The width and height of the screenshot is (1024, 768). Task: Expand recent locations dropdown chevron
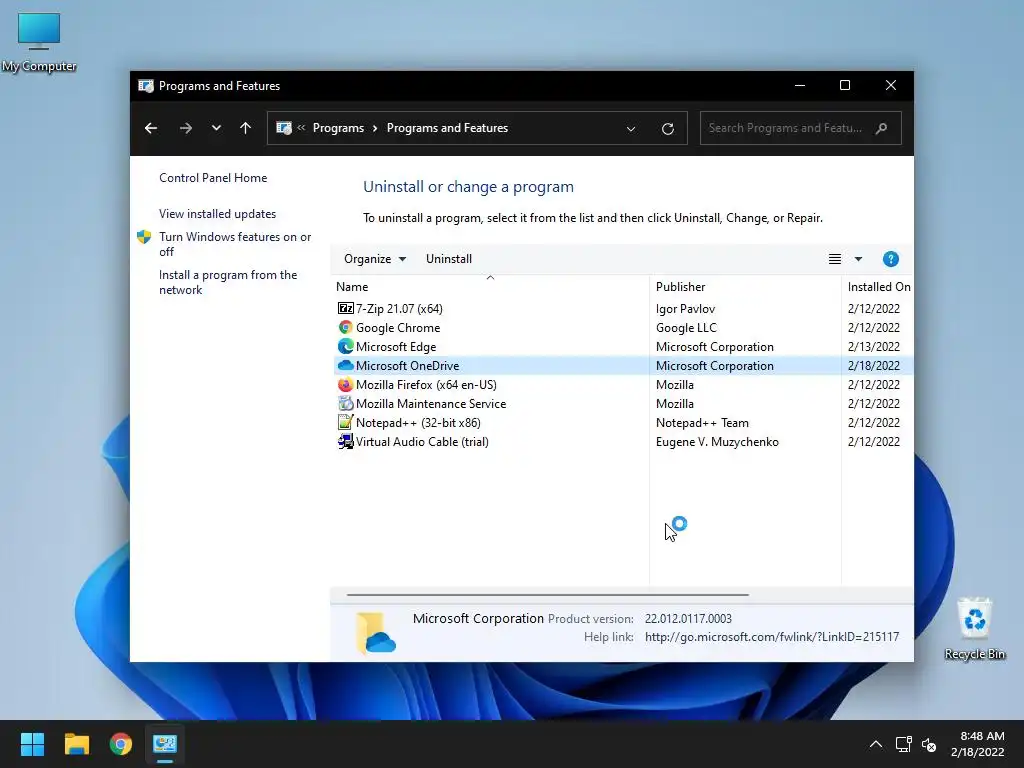click(216, 128)
